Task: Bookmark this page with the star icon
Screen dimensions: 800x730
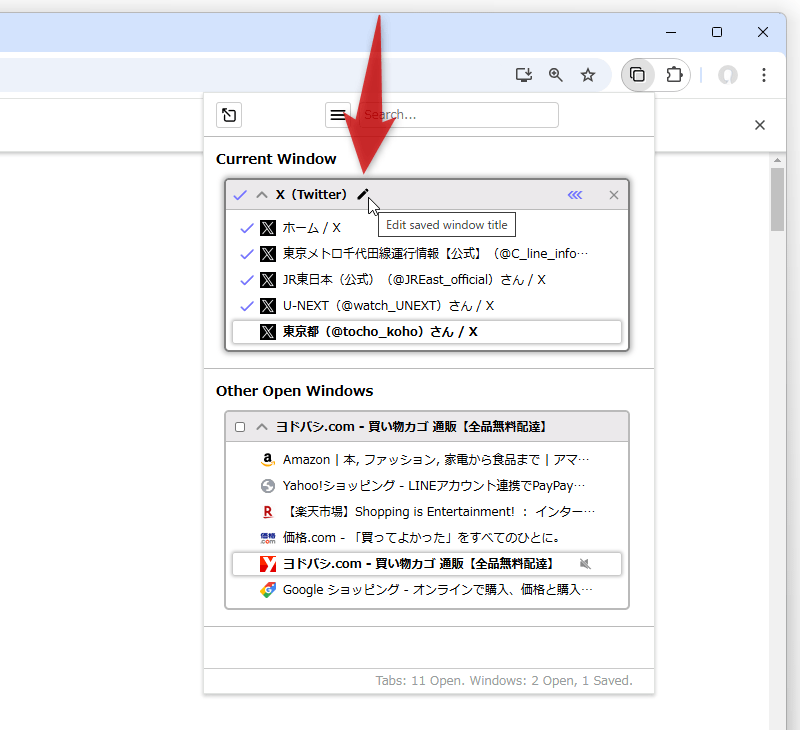Action: tap(588, 75)
